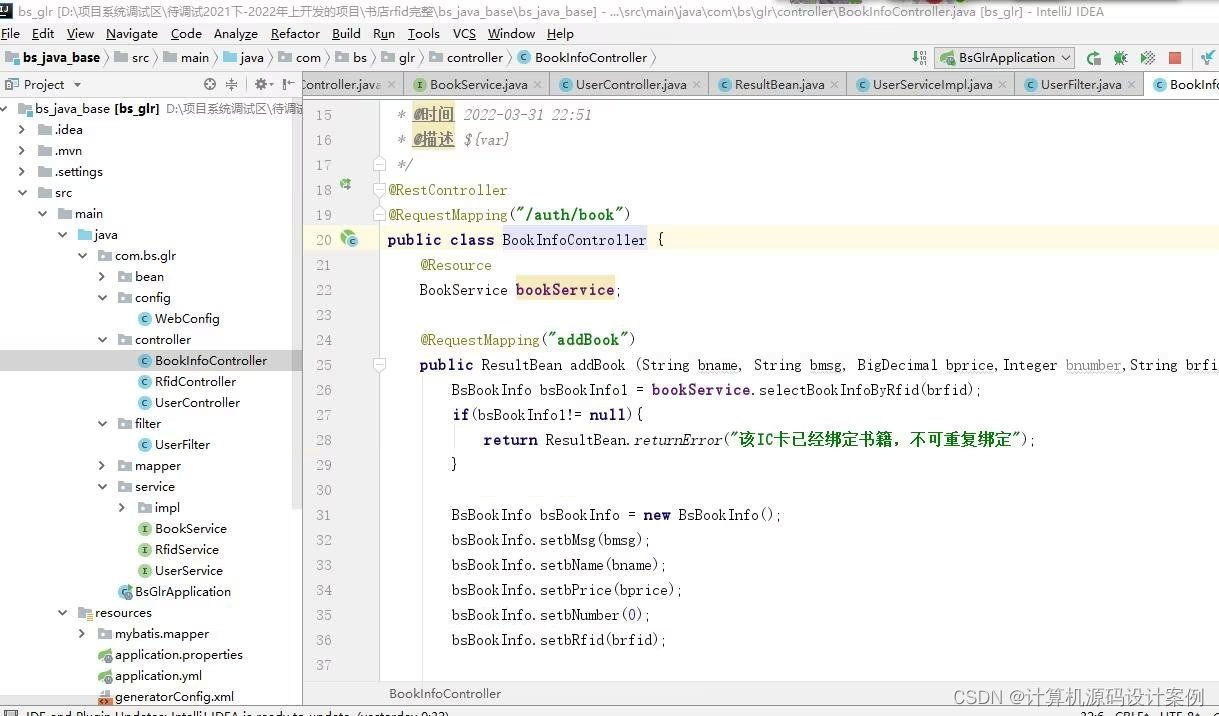This screenshot has height=716, width=1219.
Task: Switch to the ResultBean.java editor tab
Action: [x=779, y=85]
